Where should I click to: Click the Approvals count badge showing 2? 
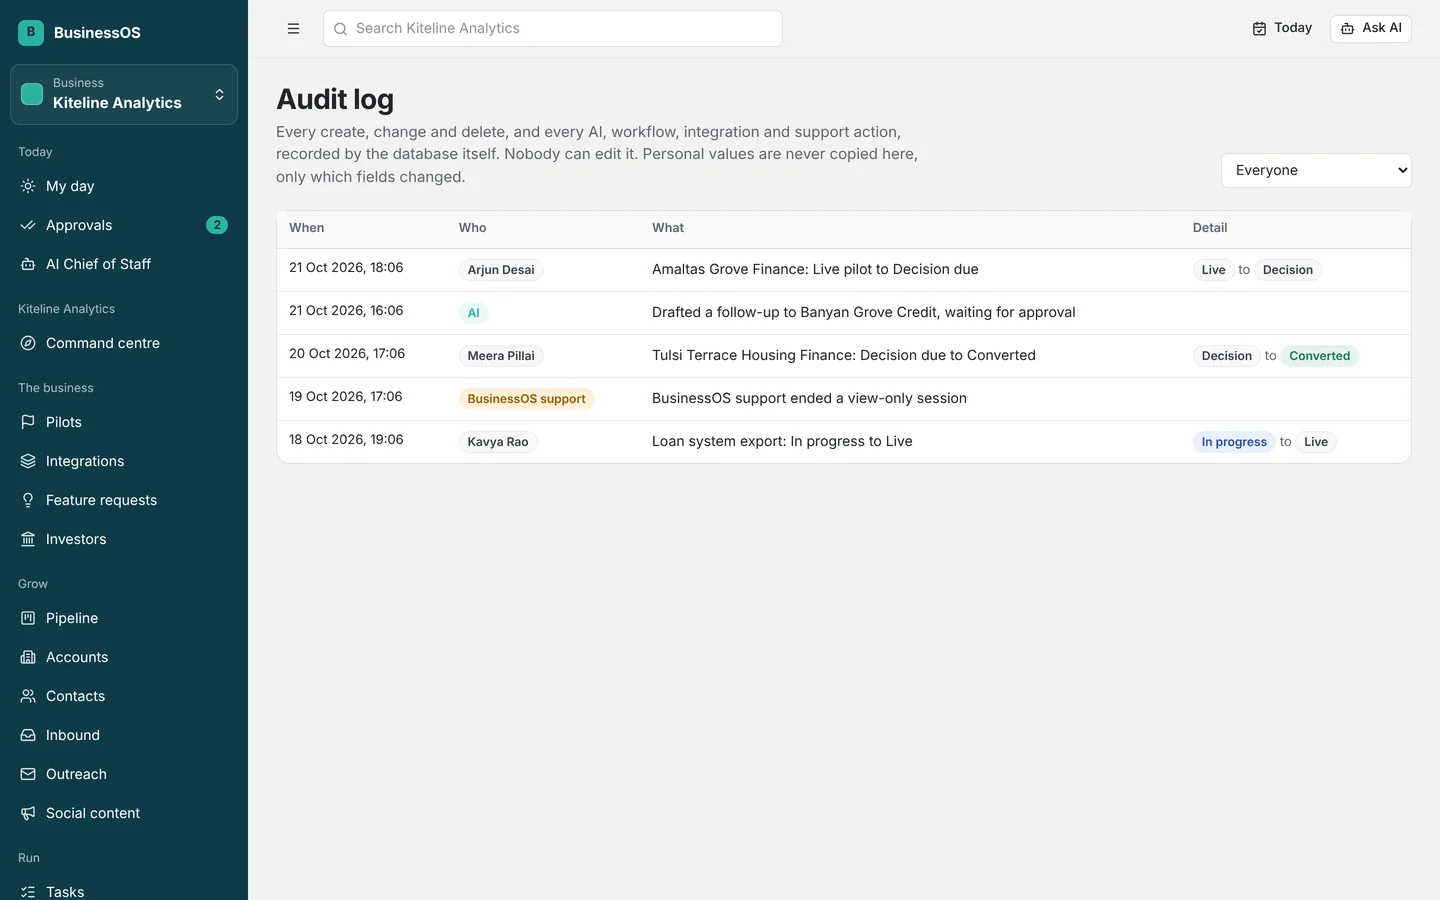click(x=217, y=225)
